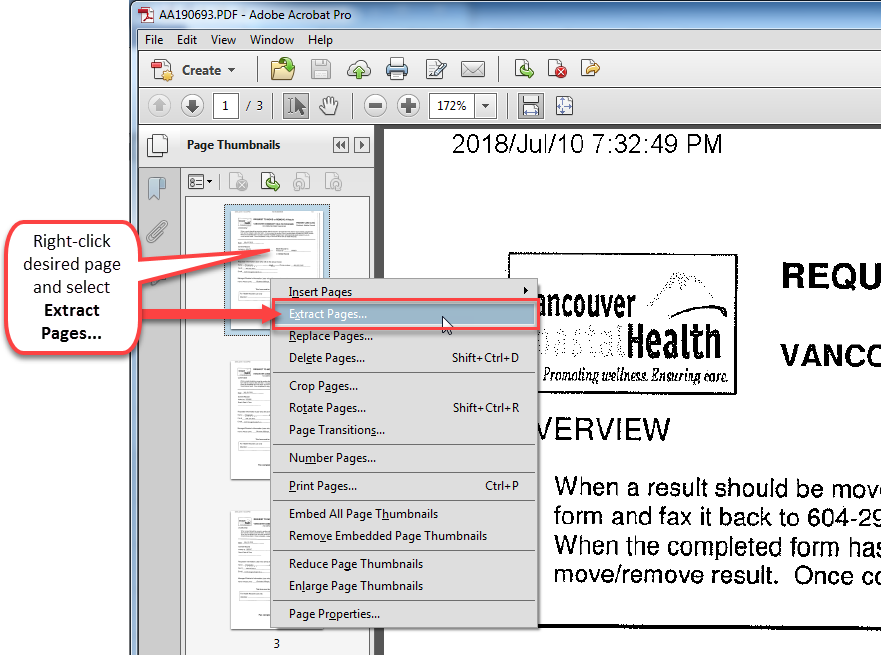Click the Sign document icon
The width and height of the screenshot is (881, 655).
click(435, 69)
